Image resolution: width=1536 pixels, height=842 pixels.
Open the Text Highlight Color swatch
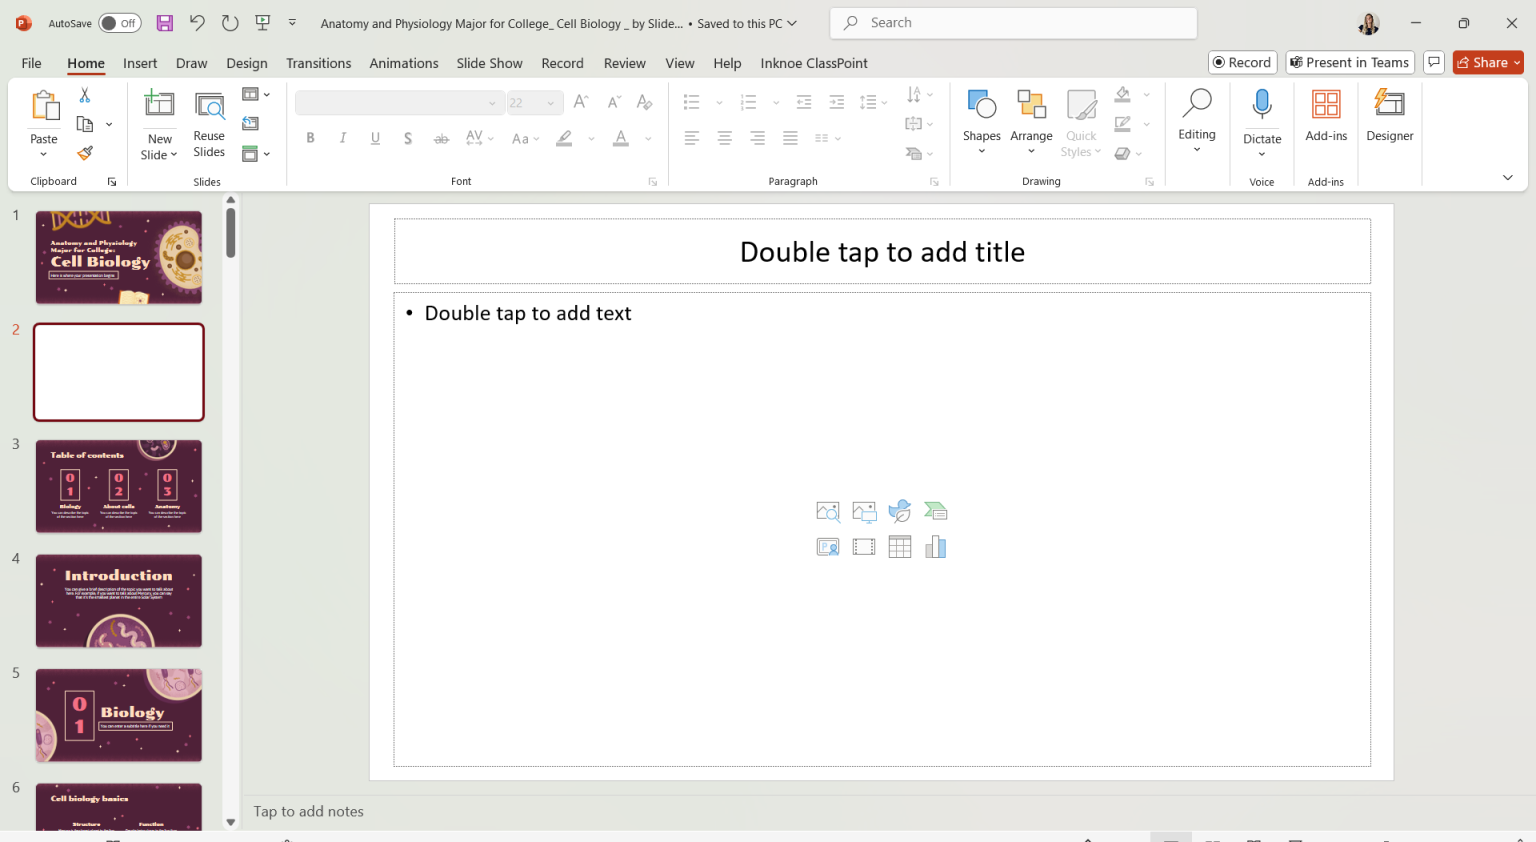565,137
